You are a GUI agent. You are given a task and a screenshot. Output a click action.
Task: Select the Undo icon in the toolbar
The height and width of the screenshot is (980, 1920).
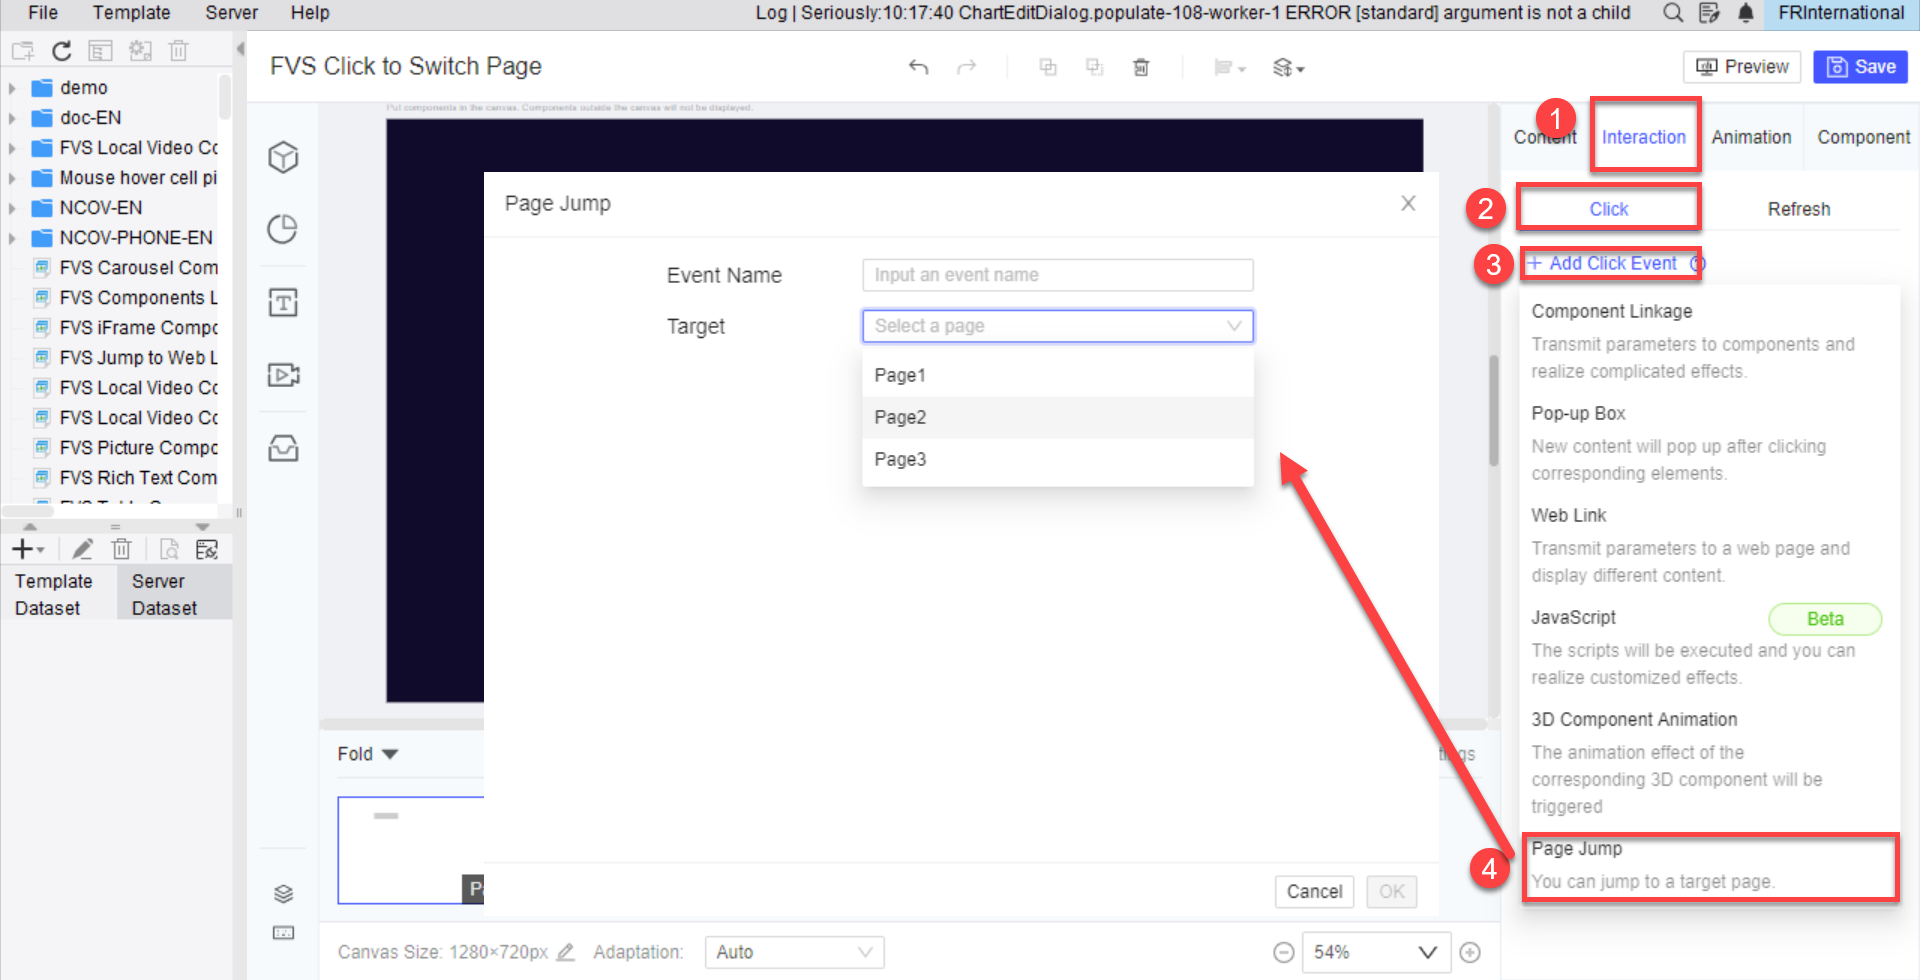917,66
